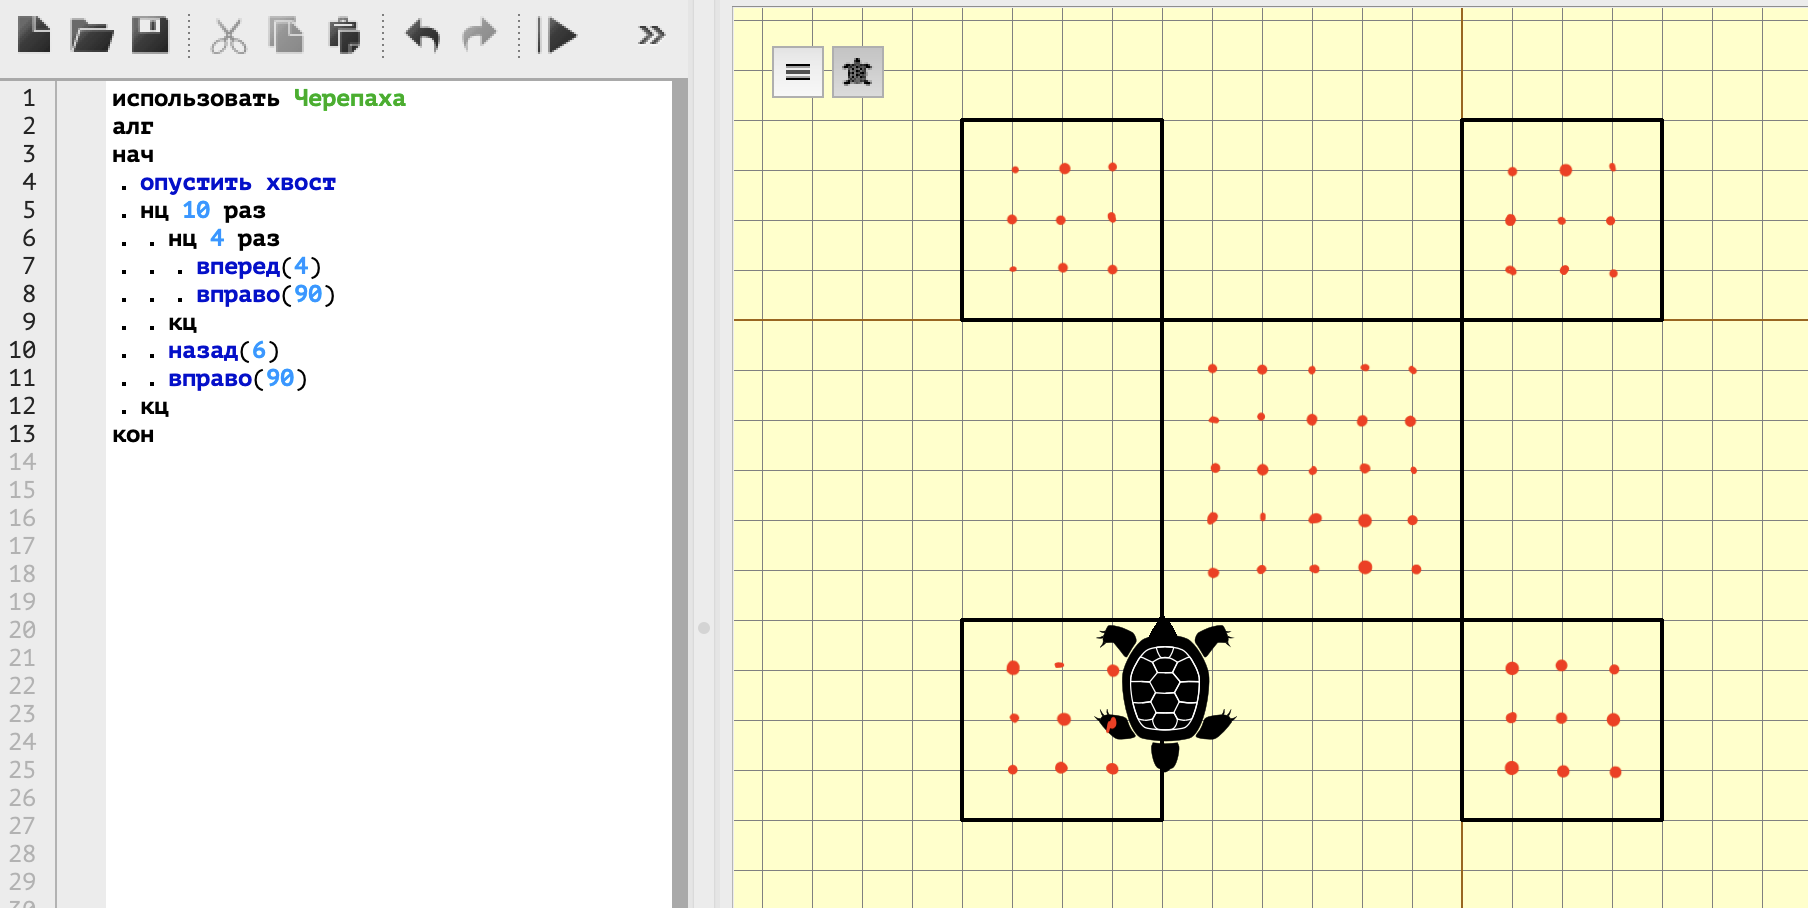Paste with the clipboard icon

tap(344, 35)
